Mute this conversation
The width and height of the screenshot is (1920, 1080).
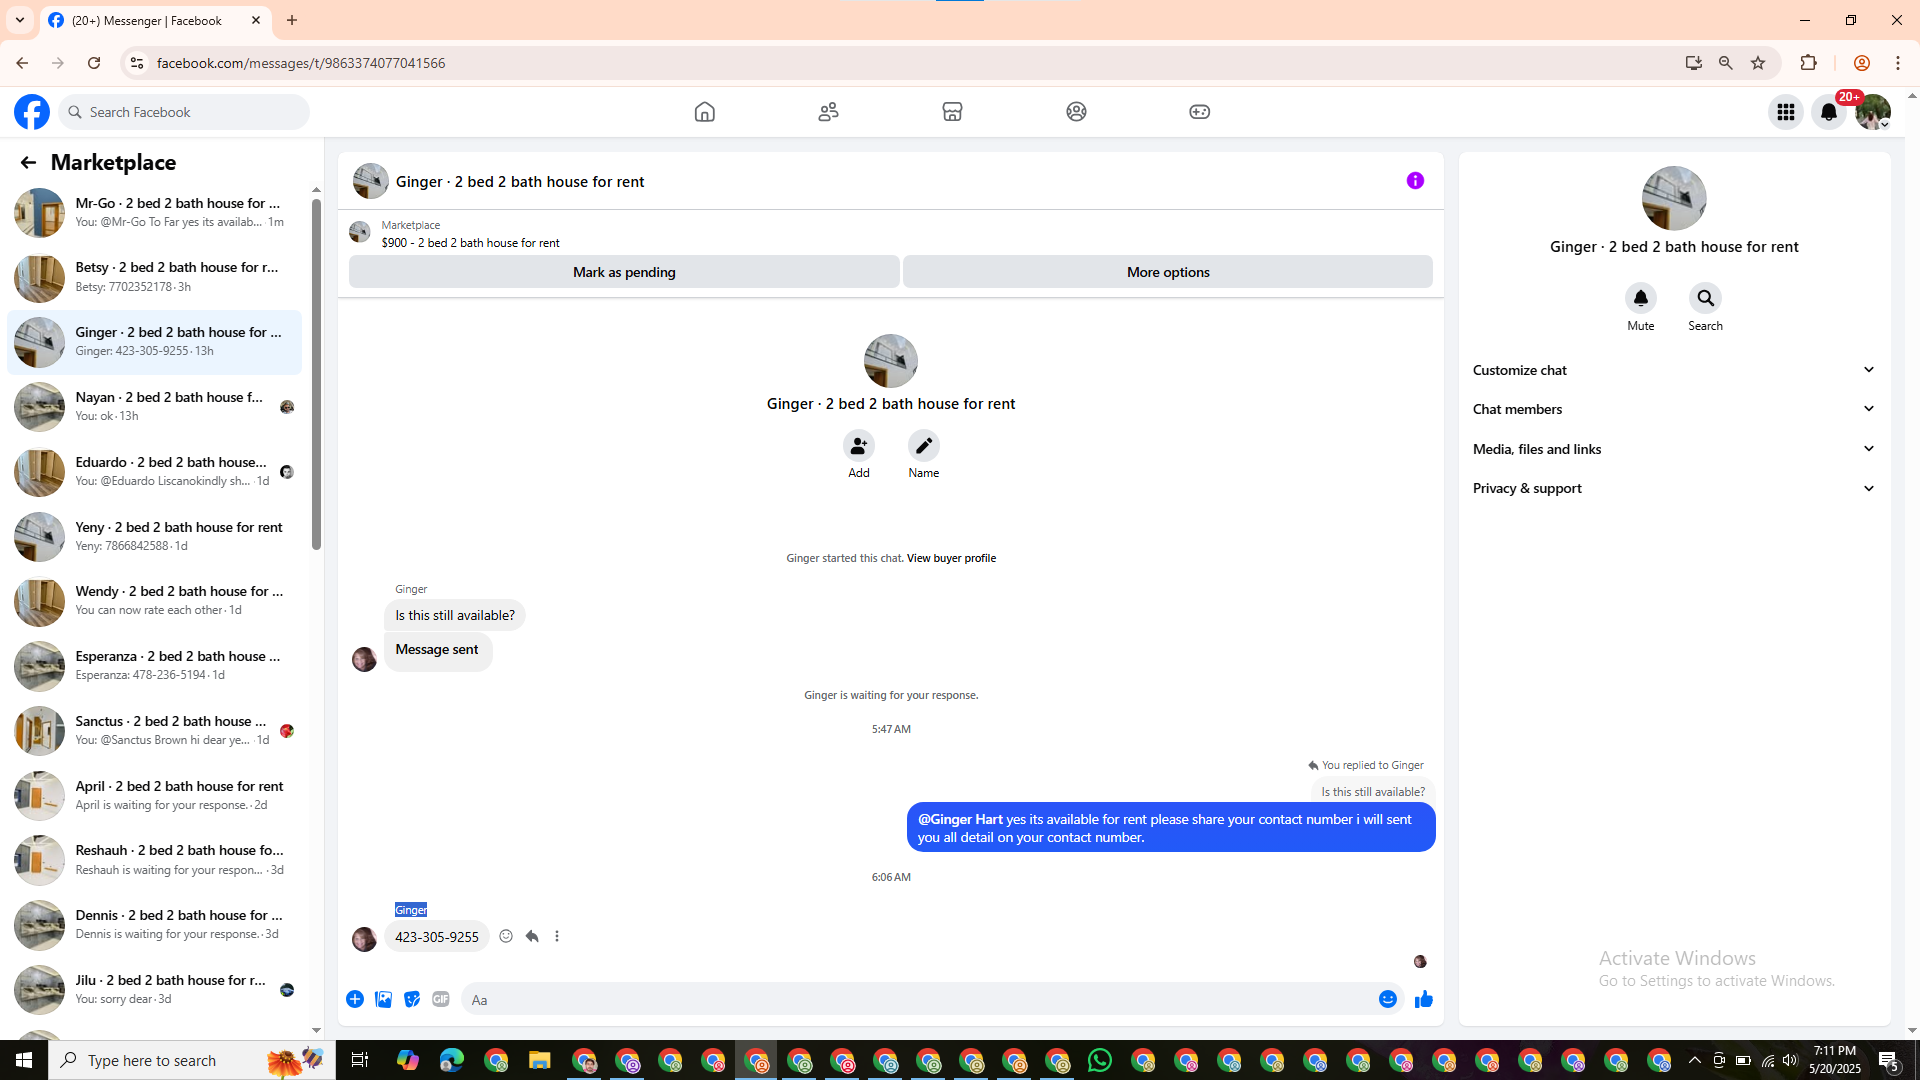[1640, 298]
